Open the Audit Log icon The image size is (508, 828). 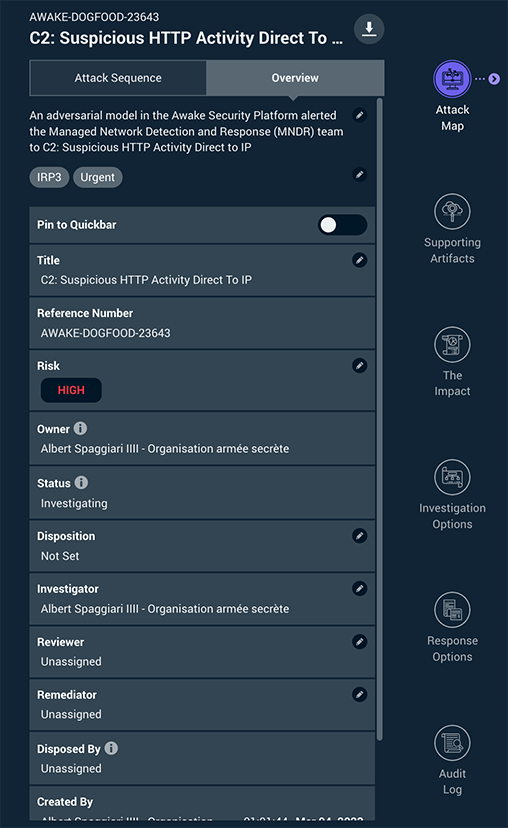[x=452, y=742]
